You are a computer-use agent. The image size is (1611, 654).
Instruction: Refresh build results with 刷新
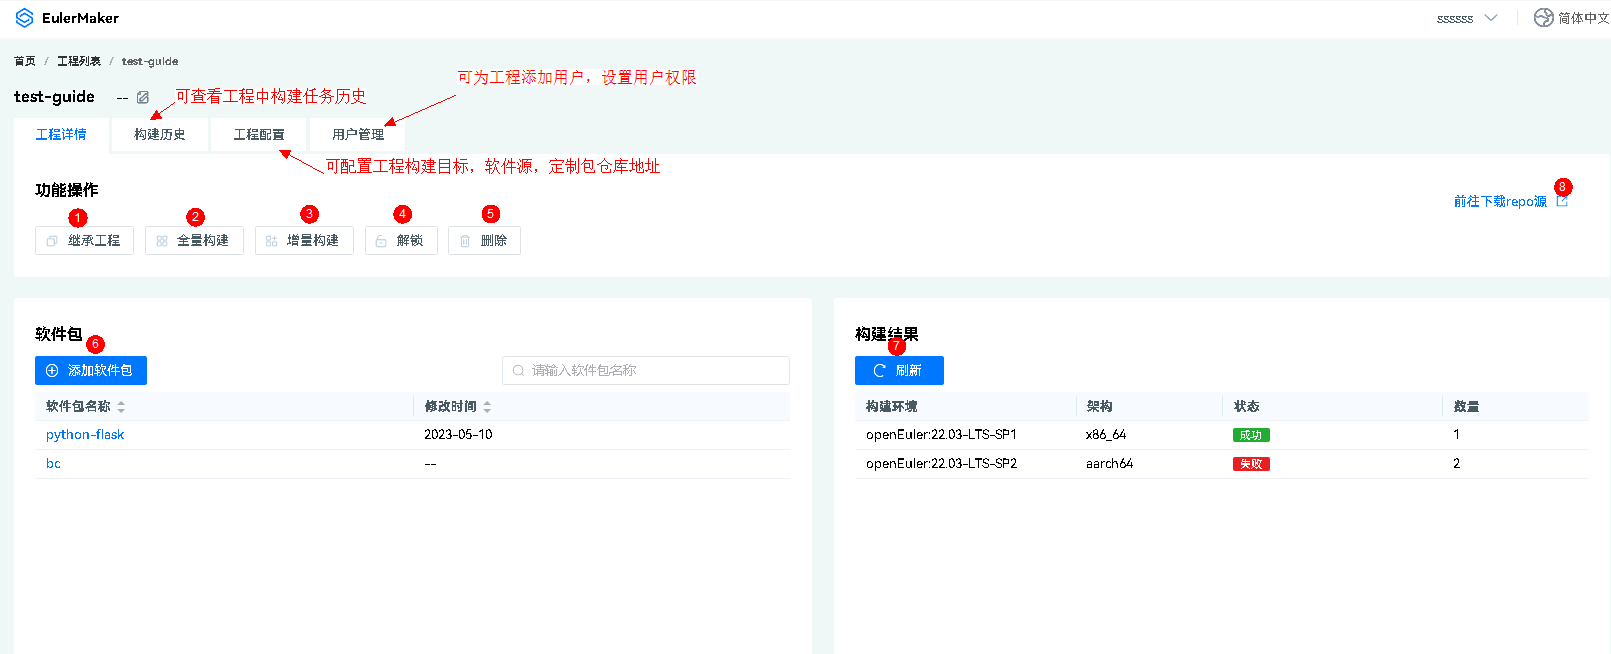(899, 371)
